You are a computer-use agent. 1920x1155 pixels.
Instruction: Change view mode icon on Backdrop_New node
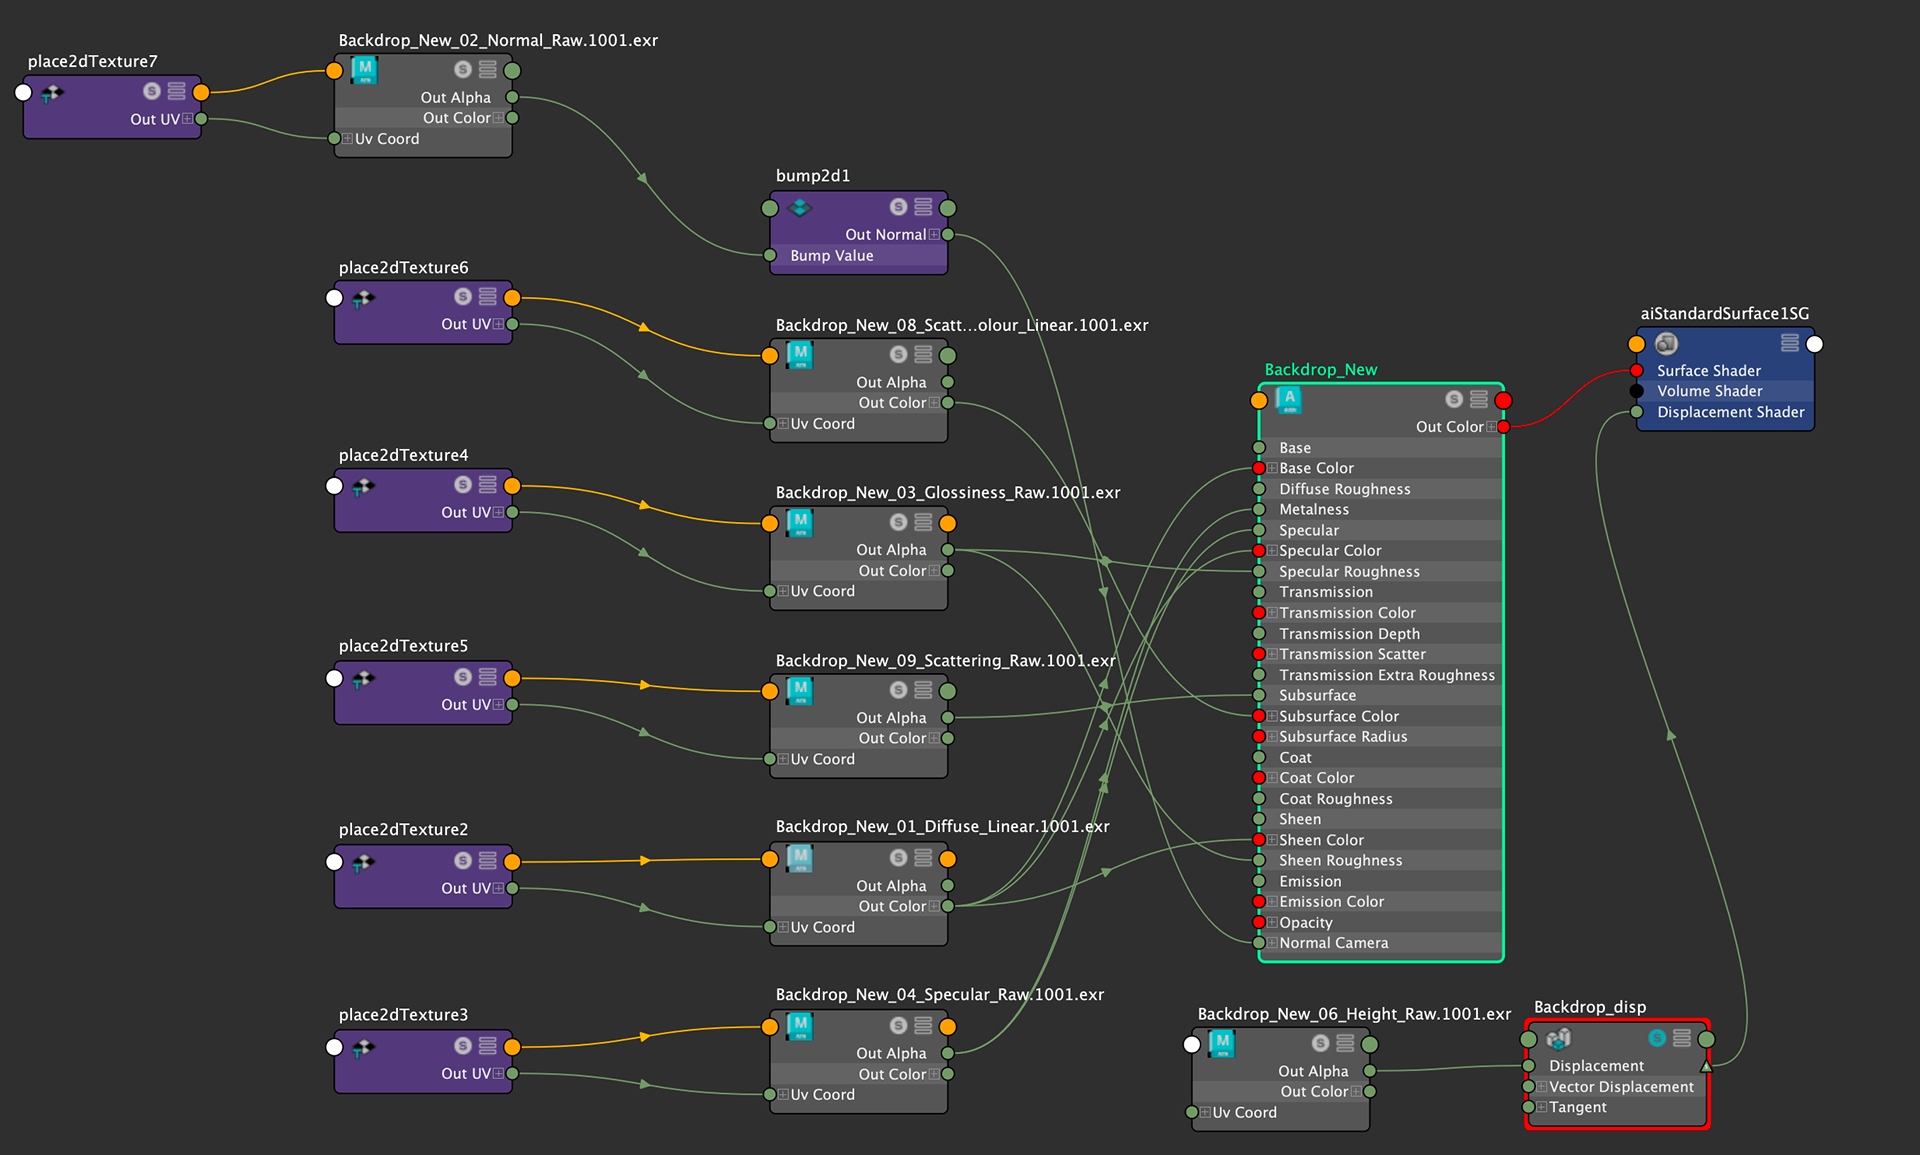(x=1478, y=399)
